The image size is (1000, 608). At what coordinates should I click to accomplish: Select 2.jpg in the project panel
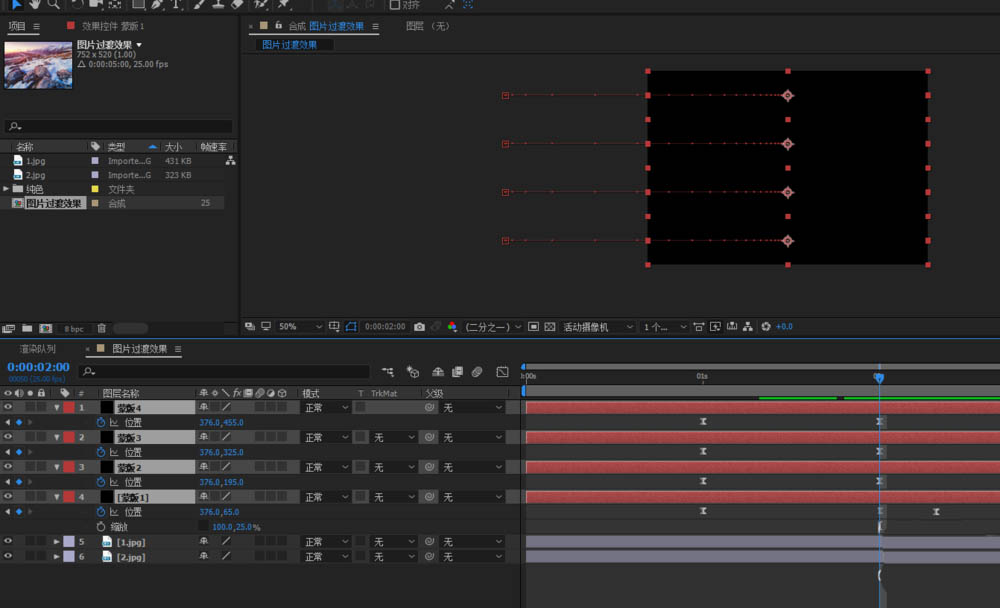[36, 175]
